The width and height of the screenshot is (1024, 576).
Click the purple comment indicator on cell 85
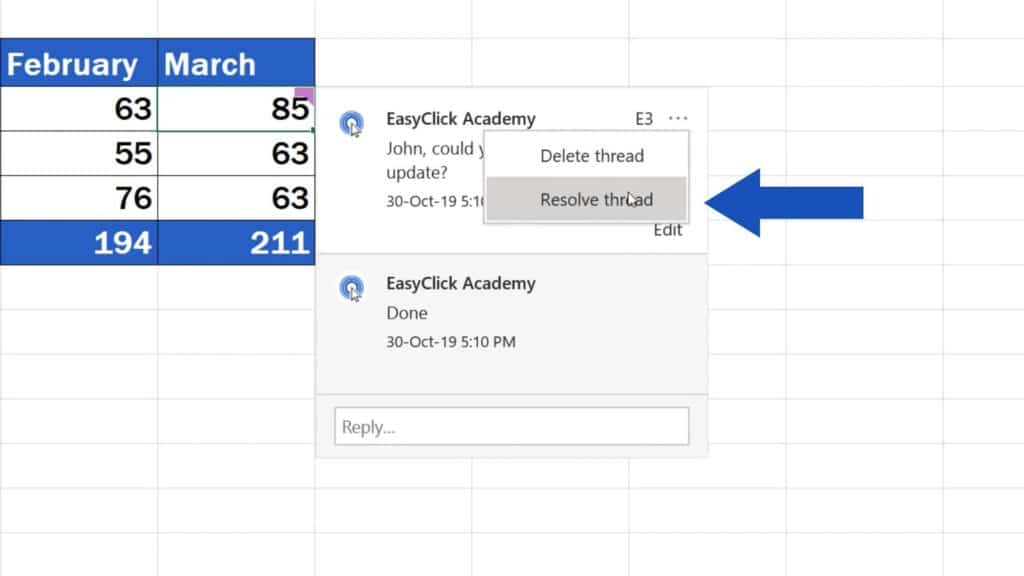pyautogui.click(x=303, y=92)
